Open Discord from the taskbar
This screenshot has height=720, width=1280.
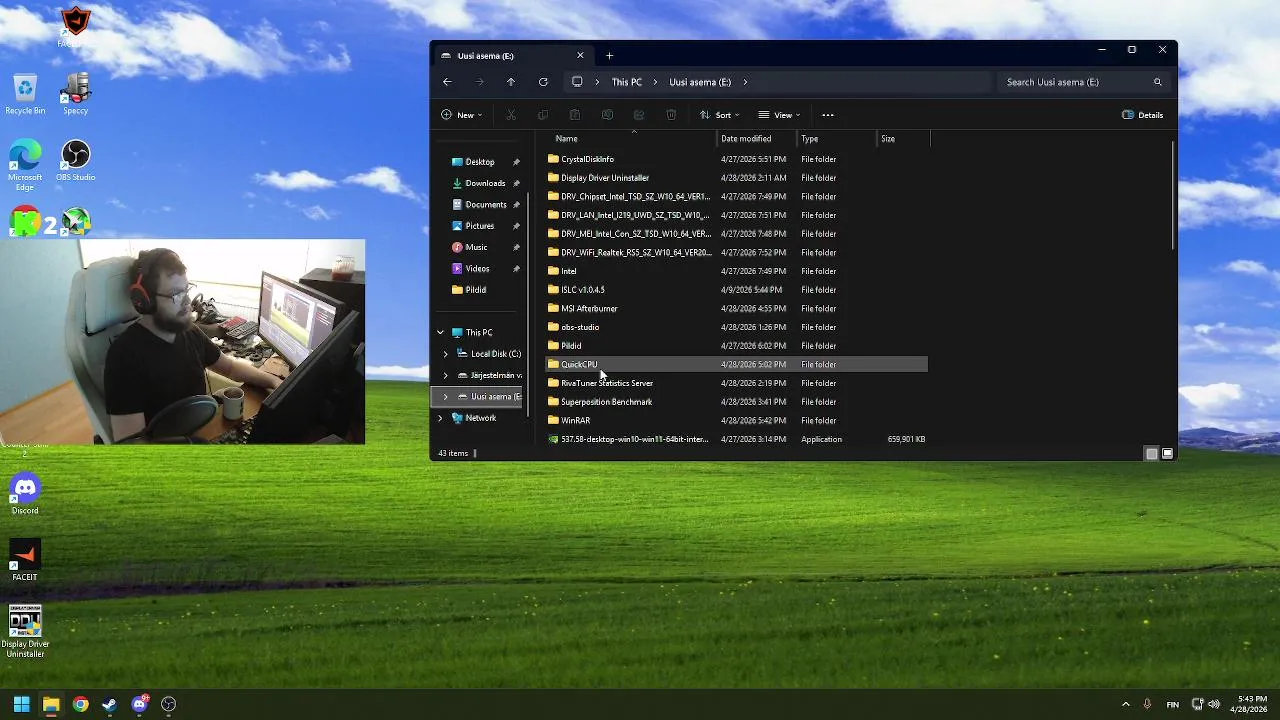pos(139,704)
